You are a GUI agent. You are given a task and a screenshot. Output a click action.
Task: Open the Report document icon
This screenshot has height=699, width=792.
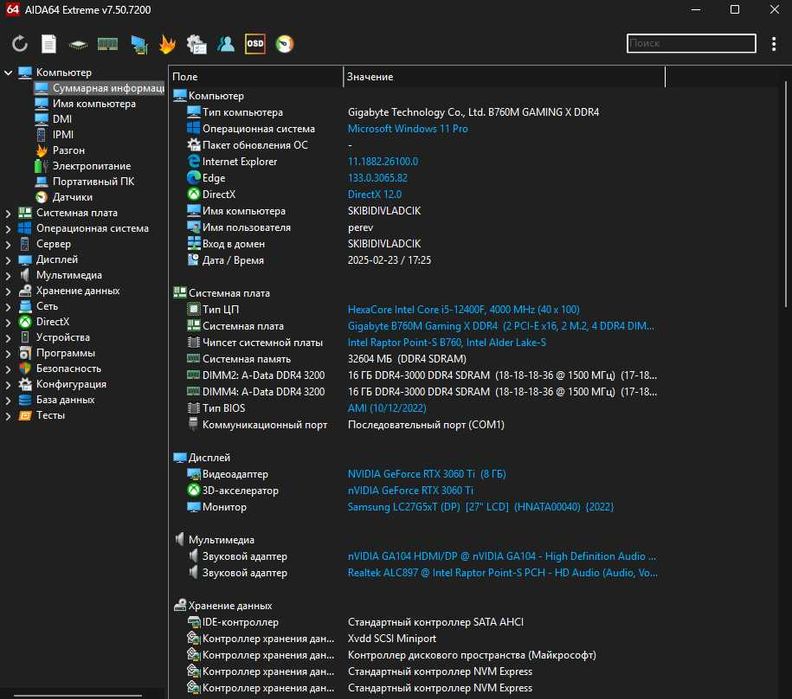click(x=48, y=44)
